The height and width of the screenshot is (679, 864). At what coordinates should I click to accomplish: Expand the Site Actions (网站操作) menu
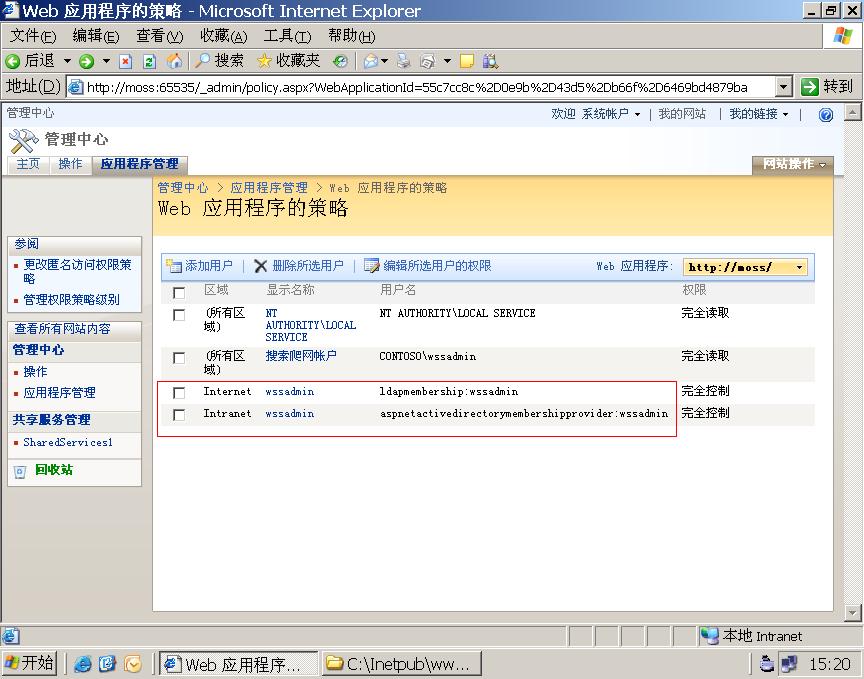(x=794, y=165)
